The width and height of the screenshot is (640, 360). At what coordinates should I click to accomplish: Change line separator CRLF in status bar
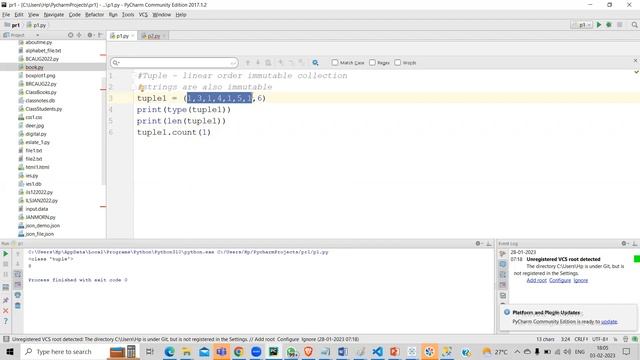[581, 339]
